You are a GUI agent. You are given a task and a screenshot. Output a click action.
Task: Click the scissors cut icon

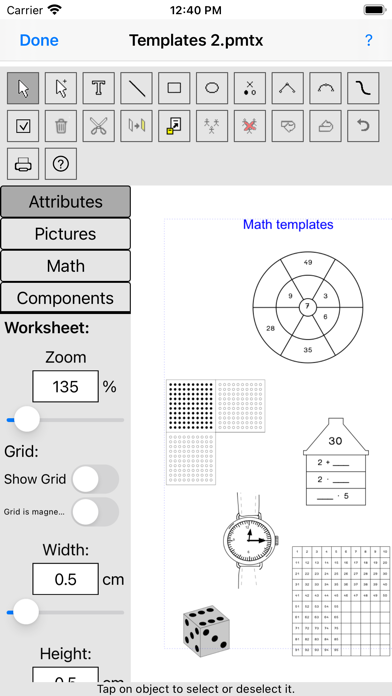coord(99,126)
